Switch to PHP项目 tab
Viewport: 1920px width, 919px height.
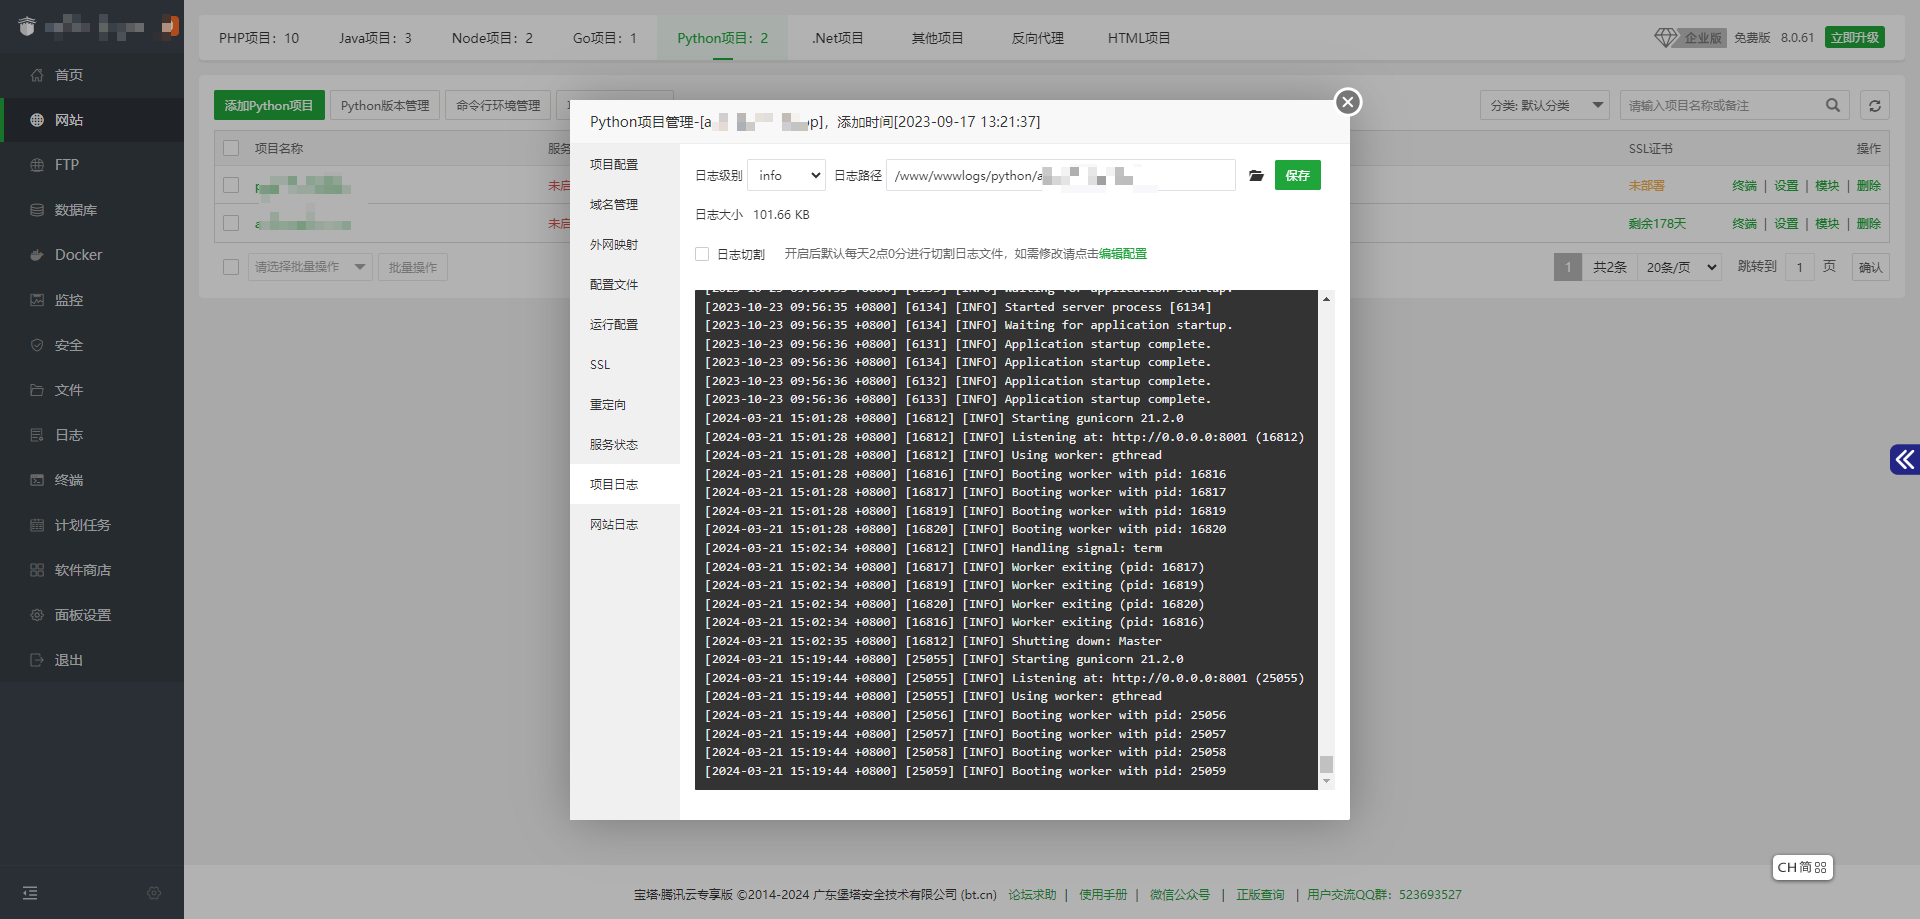(x=259, y=38)
